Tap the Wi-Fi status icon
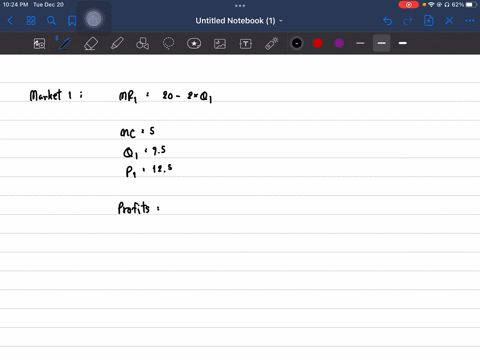Image resolution: width=480 pixels, height=360 pixels. 431,5
